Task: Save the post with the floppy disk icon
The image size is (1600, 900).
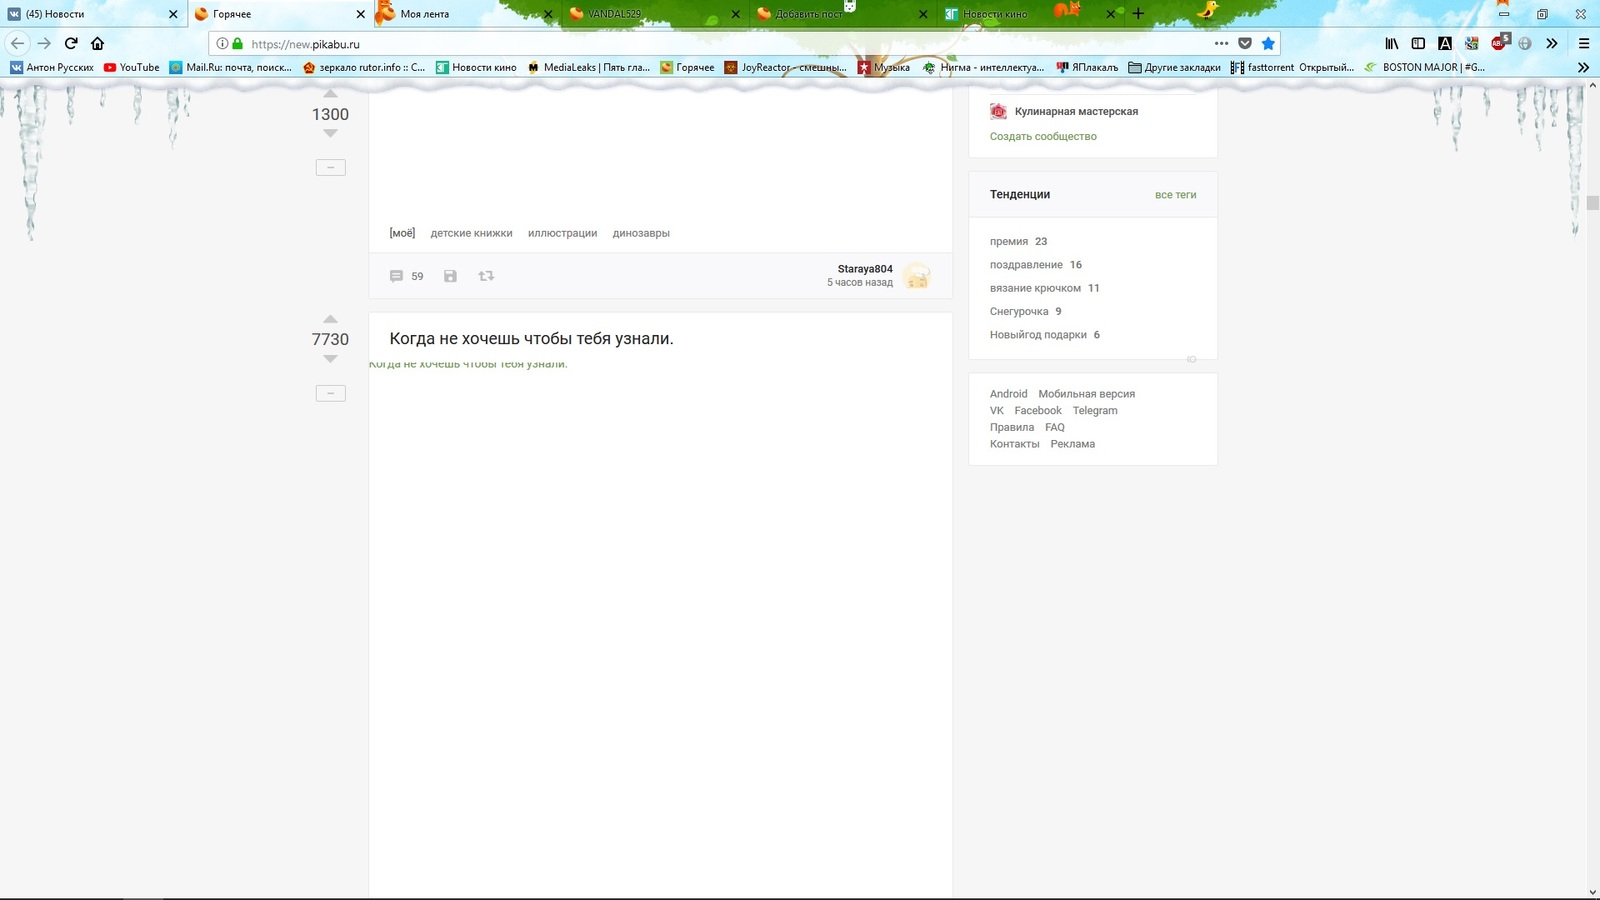Action: point(450,276)
